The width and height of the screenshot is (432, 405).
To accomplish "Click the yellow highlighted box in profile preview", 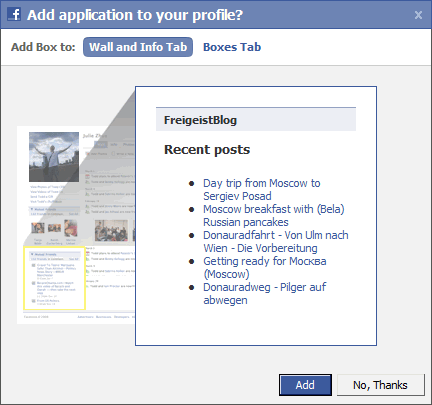I will tap(54, 278).
